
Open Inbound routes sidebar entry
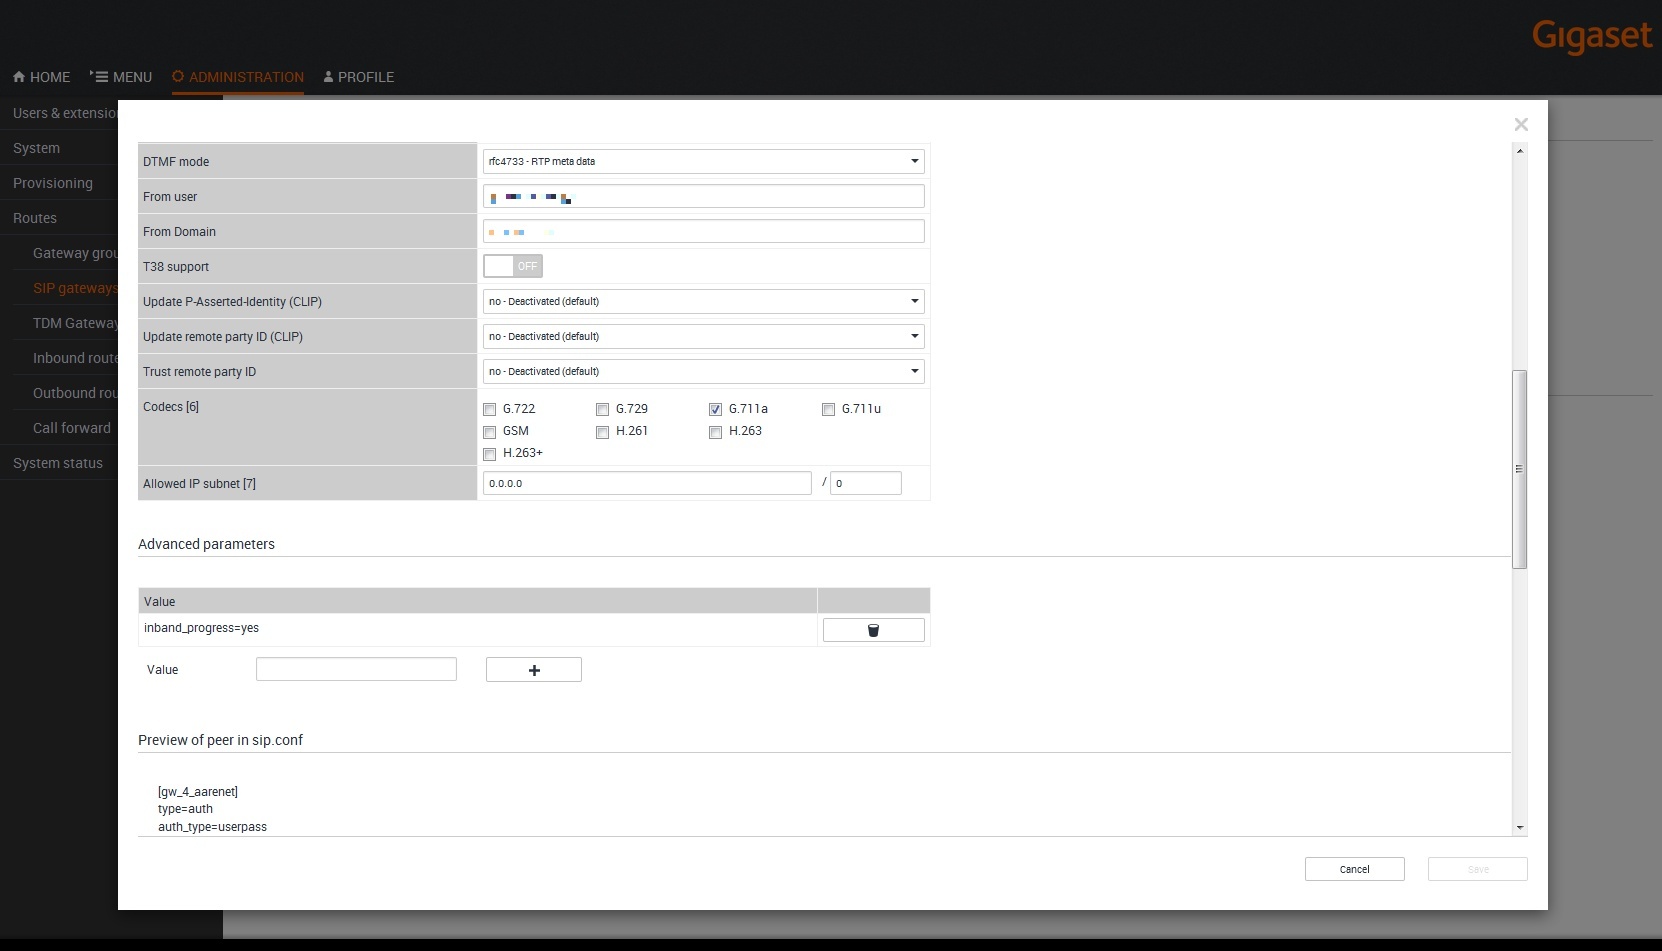tap(75, 358)
